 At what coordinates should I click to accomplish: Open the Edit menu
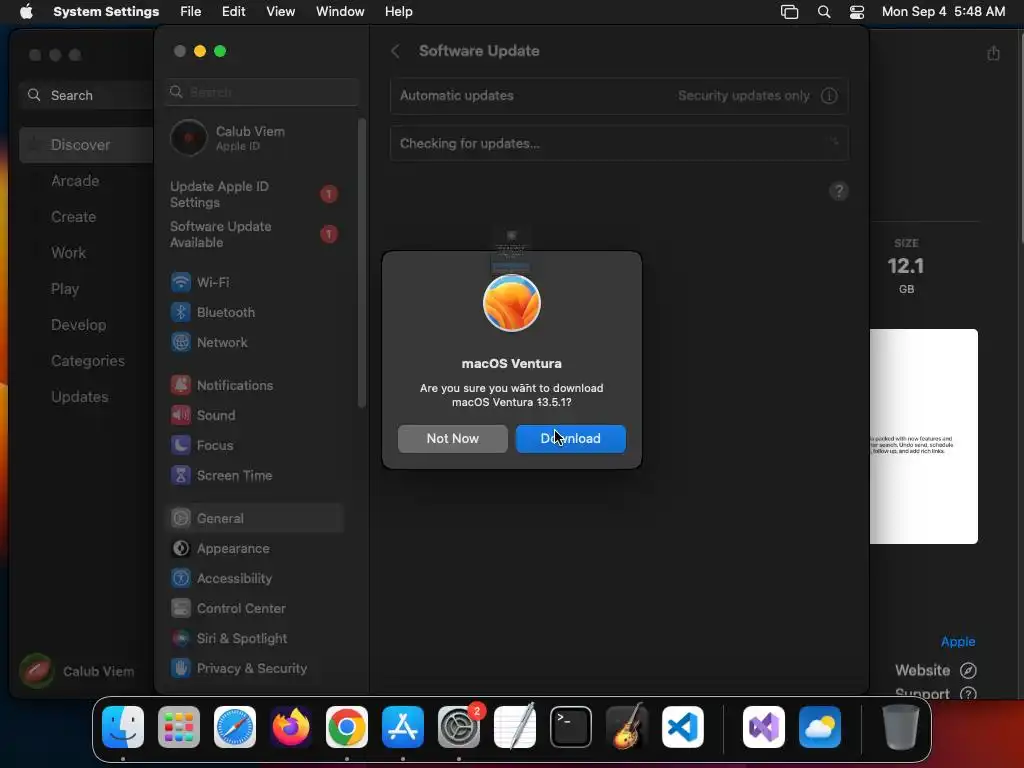pos(234,12)
